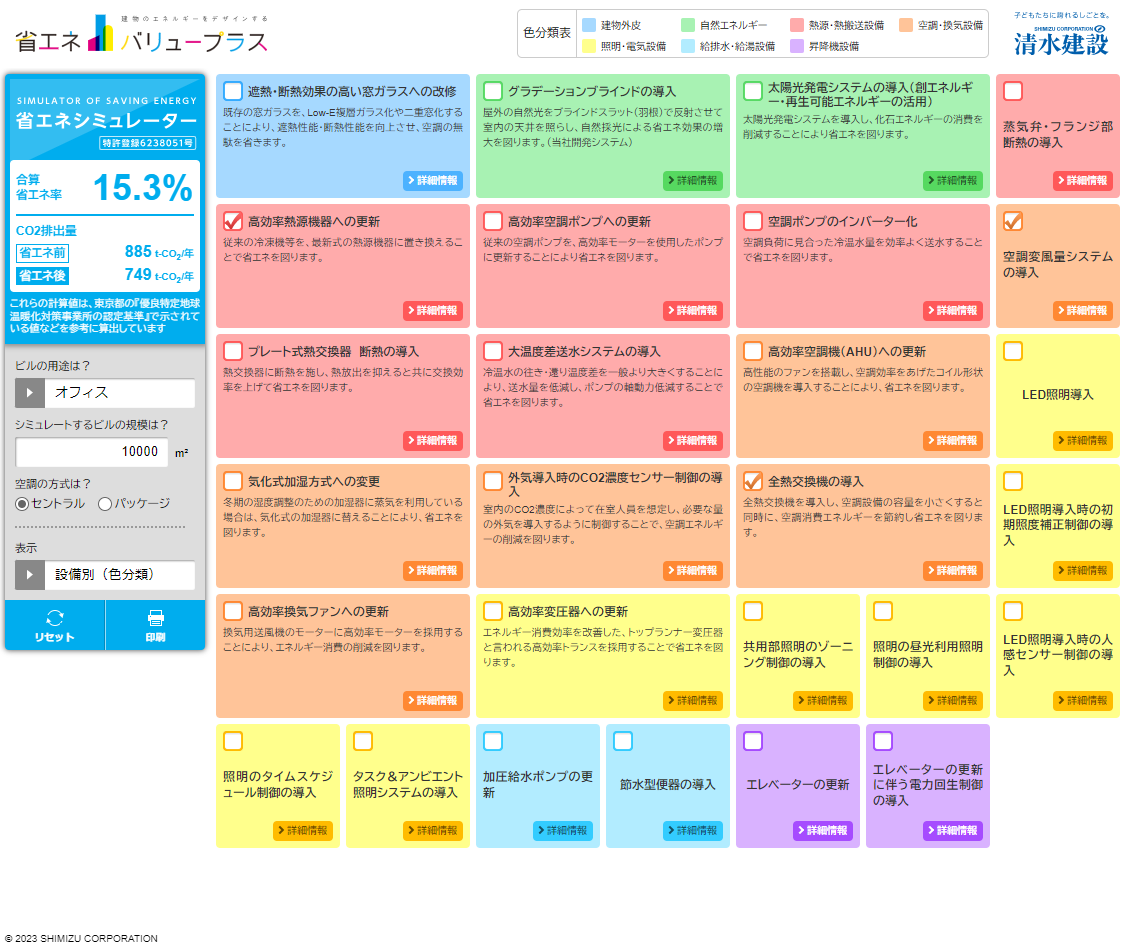The width and height of the screenshot is (1127, 943).
Task: Open 詳細情報 for エレベーターの更新
Action: click(x=822, y=831)
